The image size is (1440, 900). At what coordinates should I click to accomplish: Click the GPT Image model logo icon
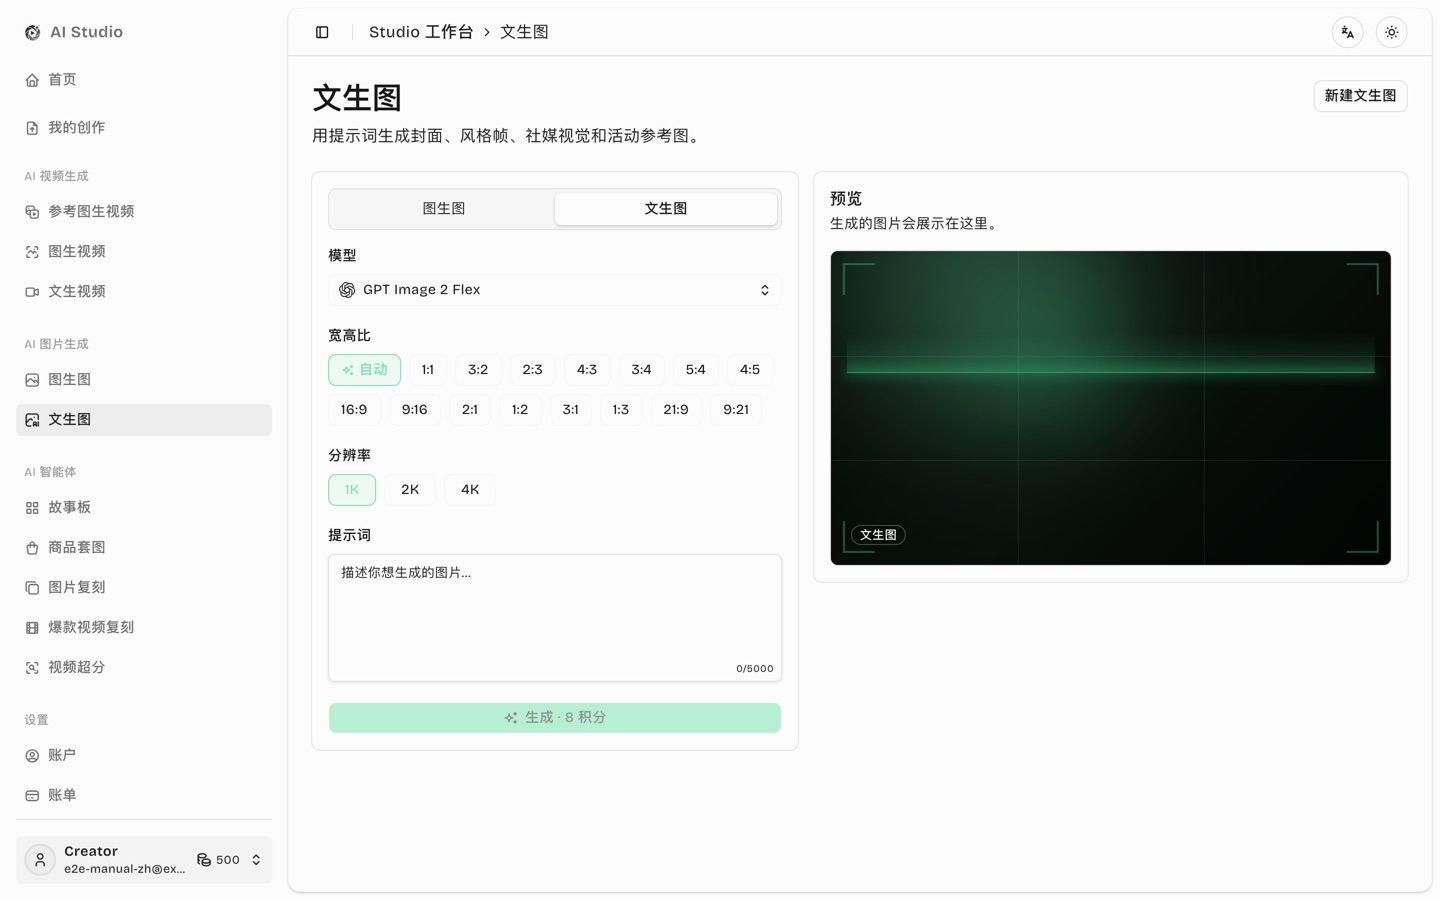point(347,290)
